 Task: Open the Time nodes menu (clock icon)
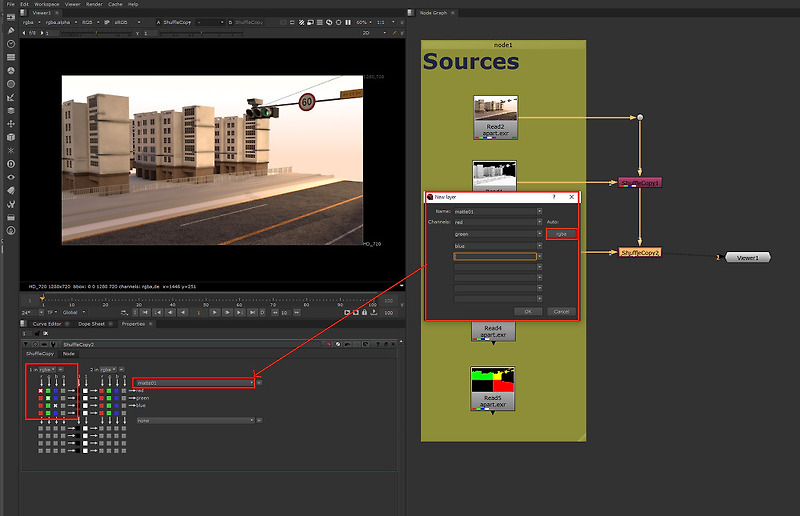pyautogui.click(x=10, y=44)
